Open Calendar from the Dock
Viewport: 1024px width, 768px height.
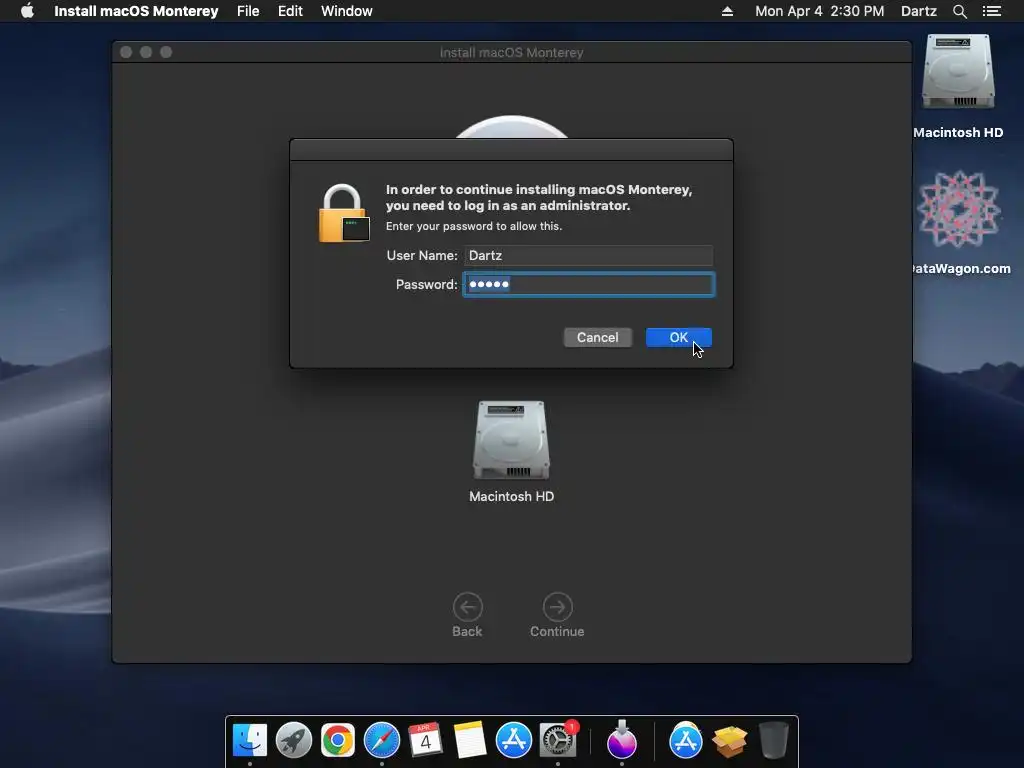click(425, 741)
